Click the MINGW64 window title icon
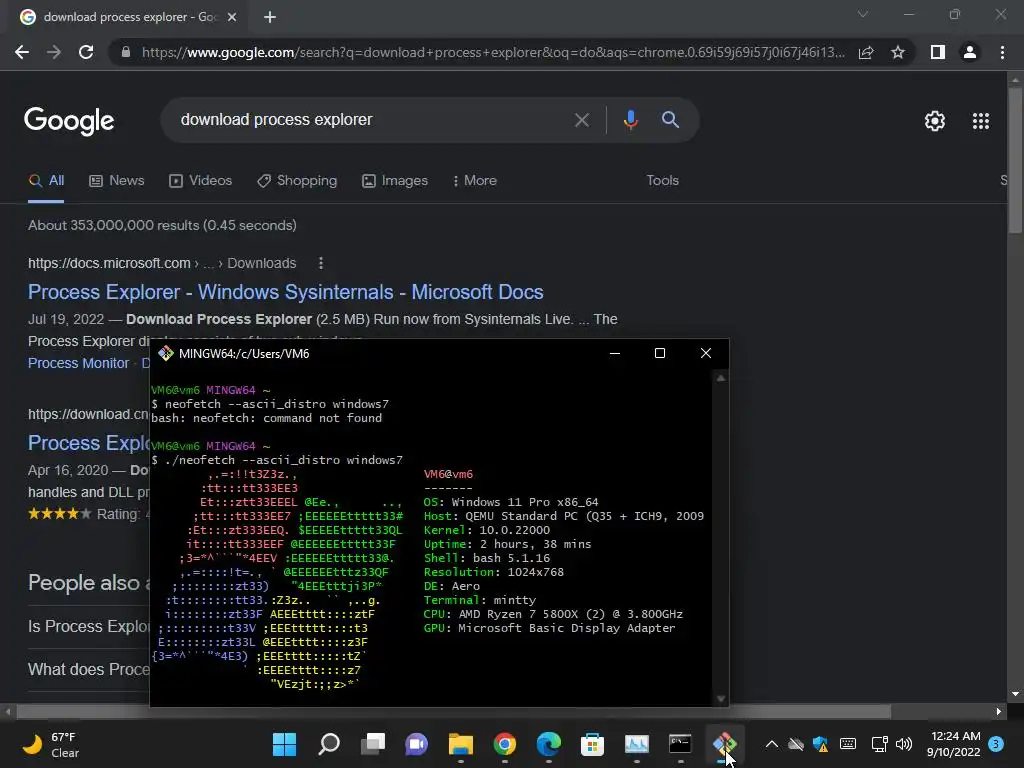The image size is (1024, 768). (x=165, y=353)
